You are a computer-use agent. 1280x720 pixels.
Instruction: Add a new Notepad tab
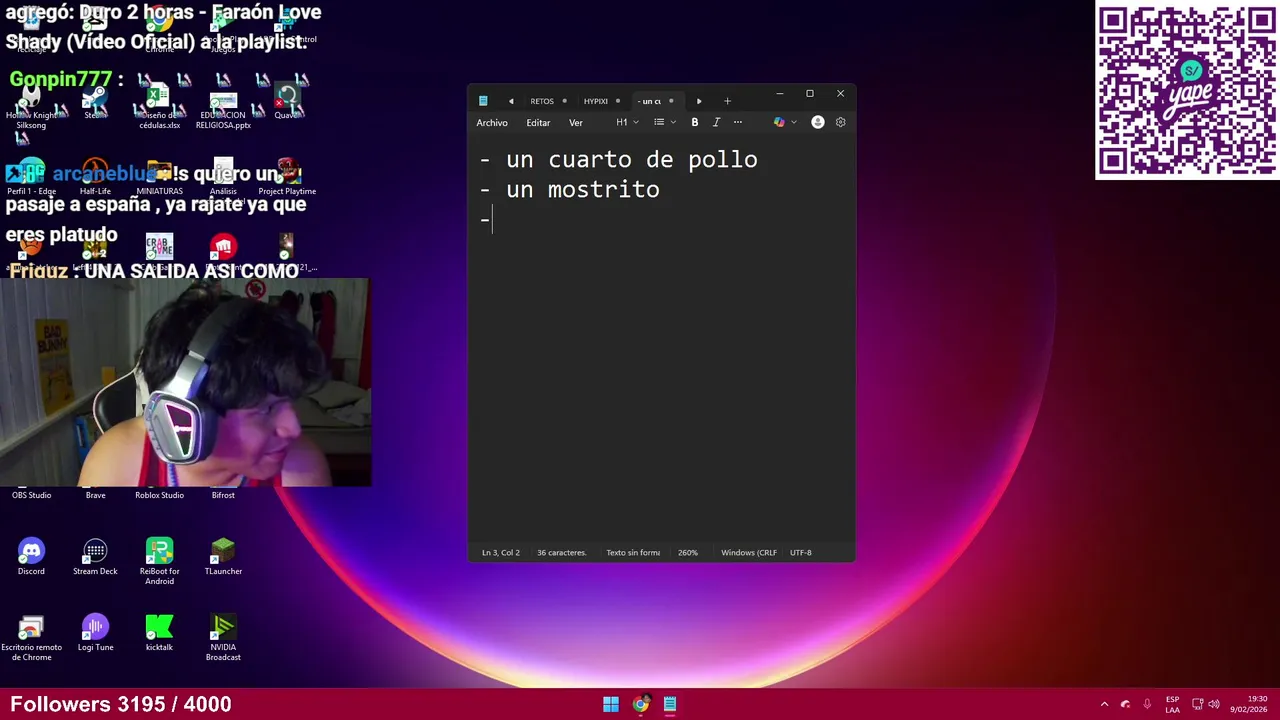(727, 101)
